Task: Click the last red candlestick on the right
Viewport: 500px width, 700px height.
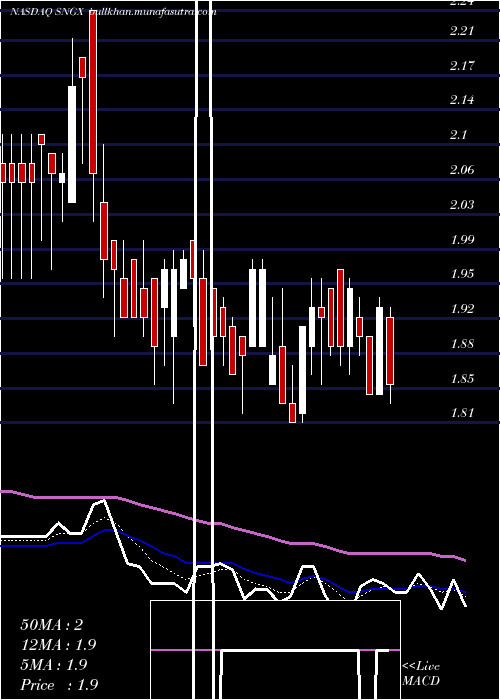Action: (x=390, y=351)
